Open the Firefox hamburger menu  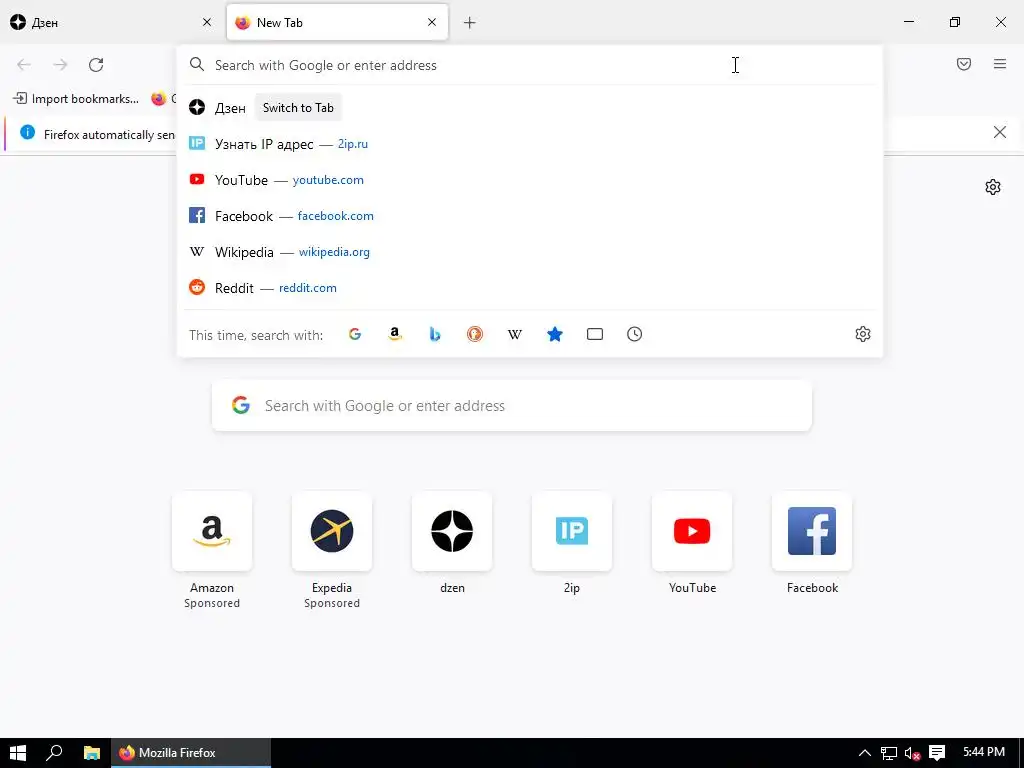pos(1000,64)
